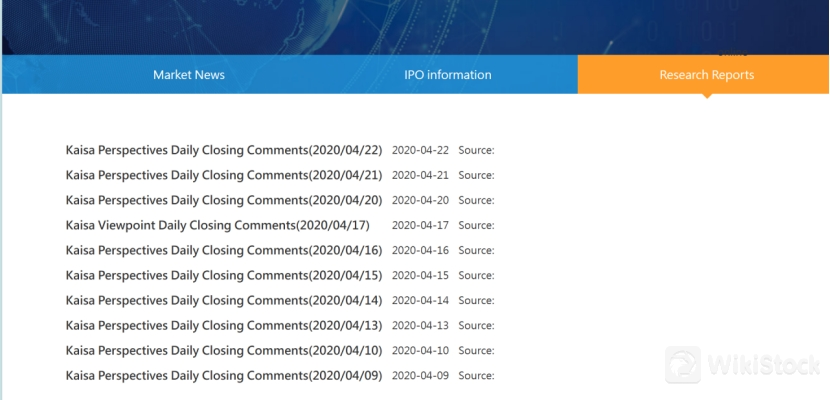This screenshot has height=400, width=830.
Task: Open Kaisa Perspectives Daily Closing Comments(2020/04/13)
Action: (224, 325)
